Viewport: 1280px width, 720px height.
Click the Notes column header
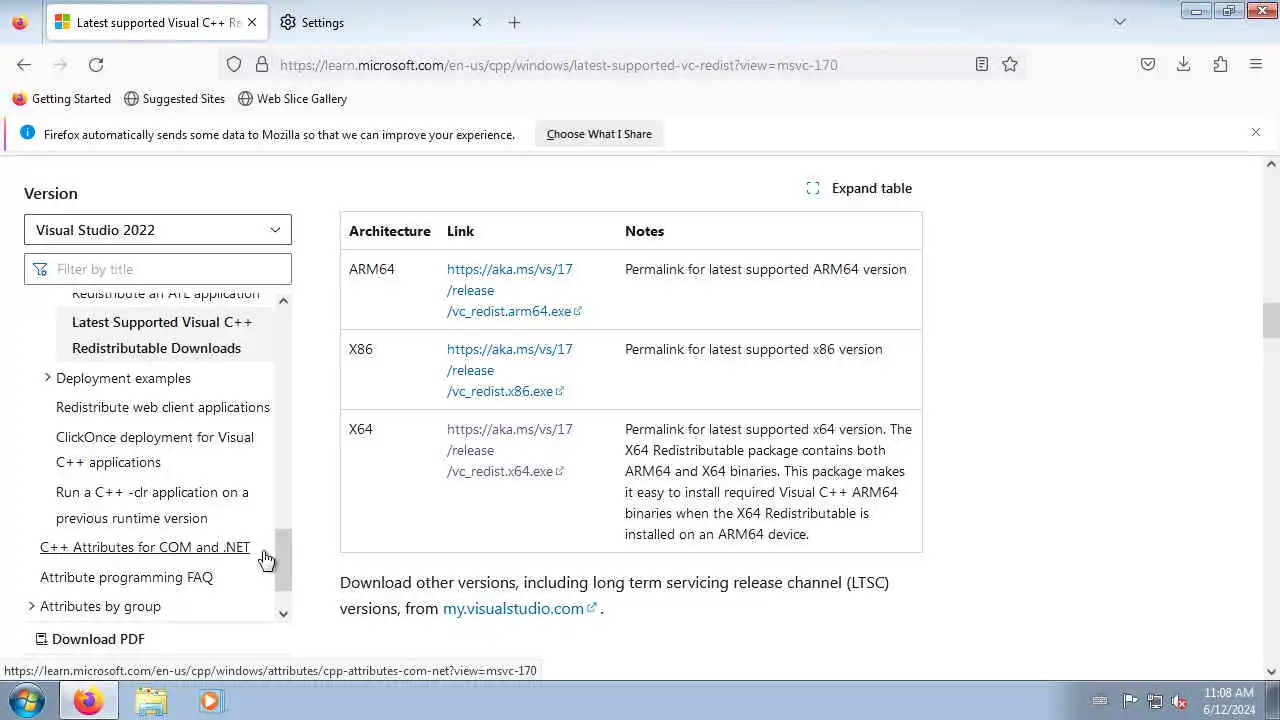(x=645, y=231)
